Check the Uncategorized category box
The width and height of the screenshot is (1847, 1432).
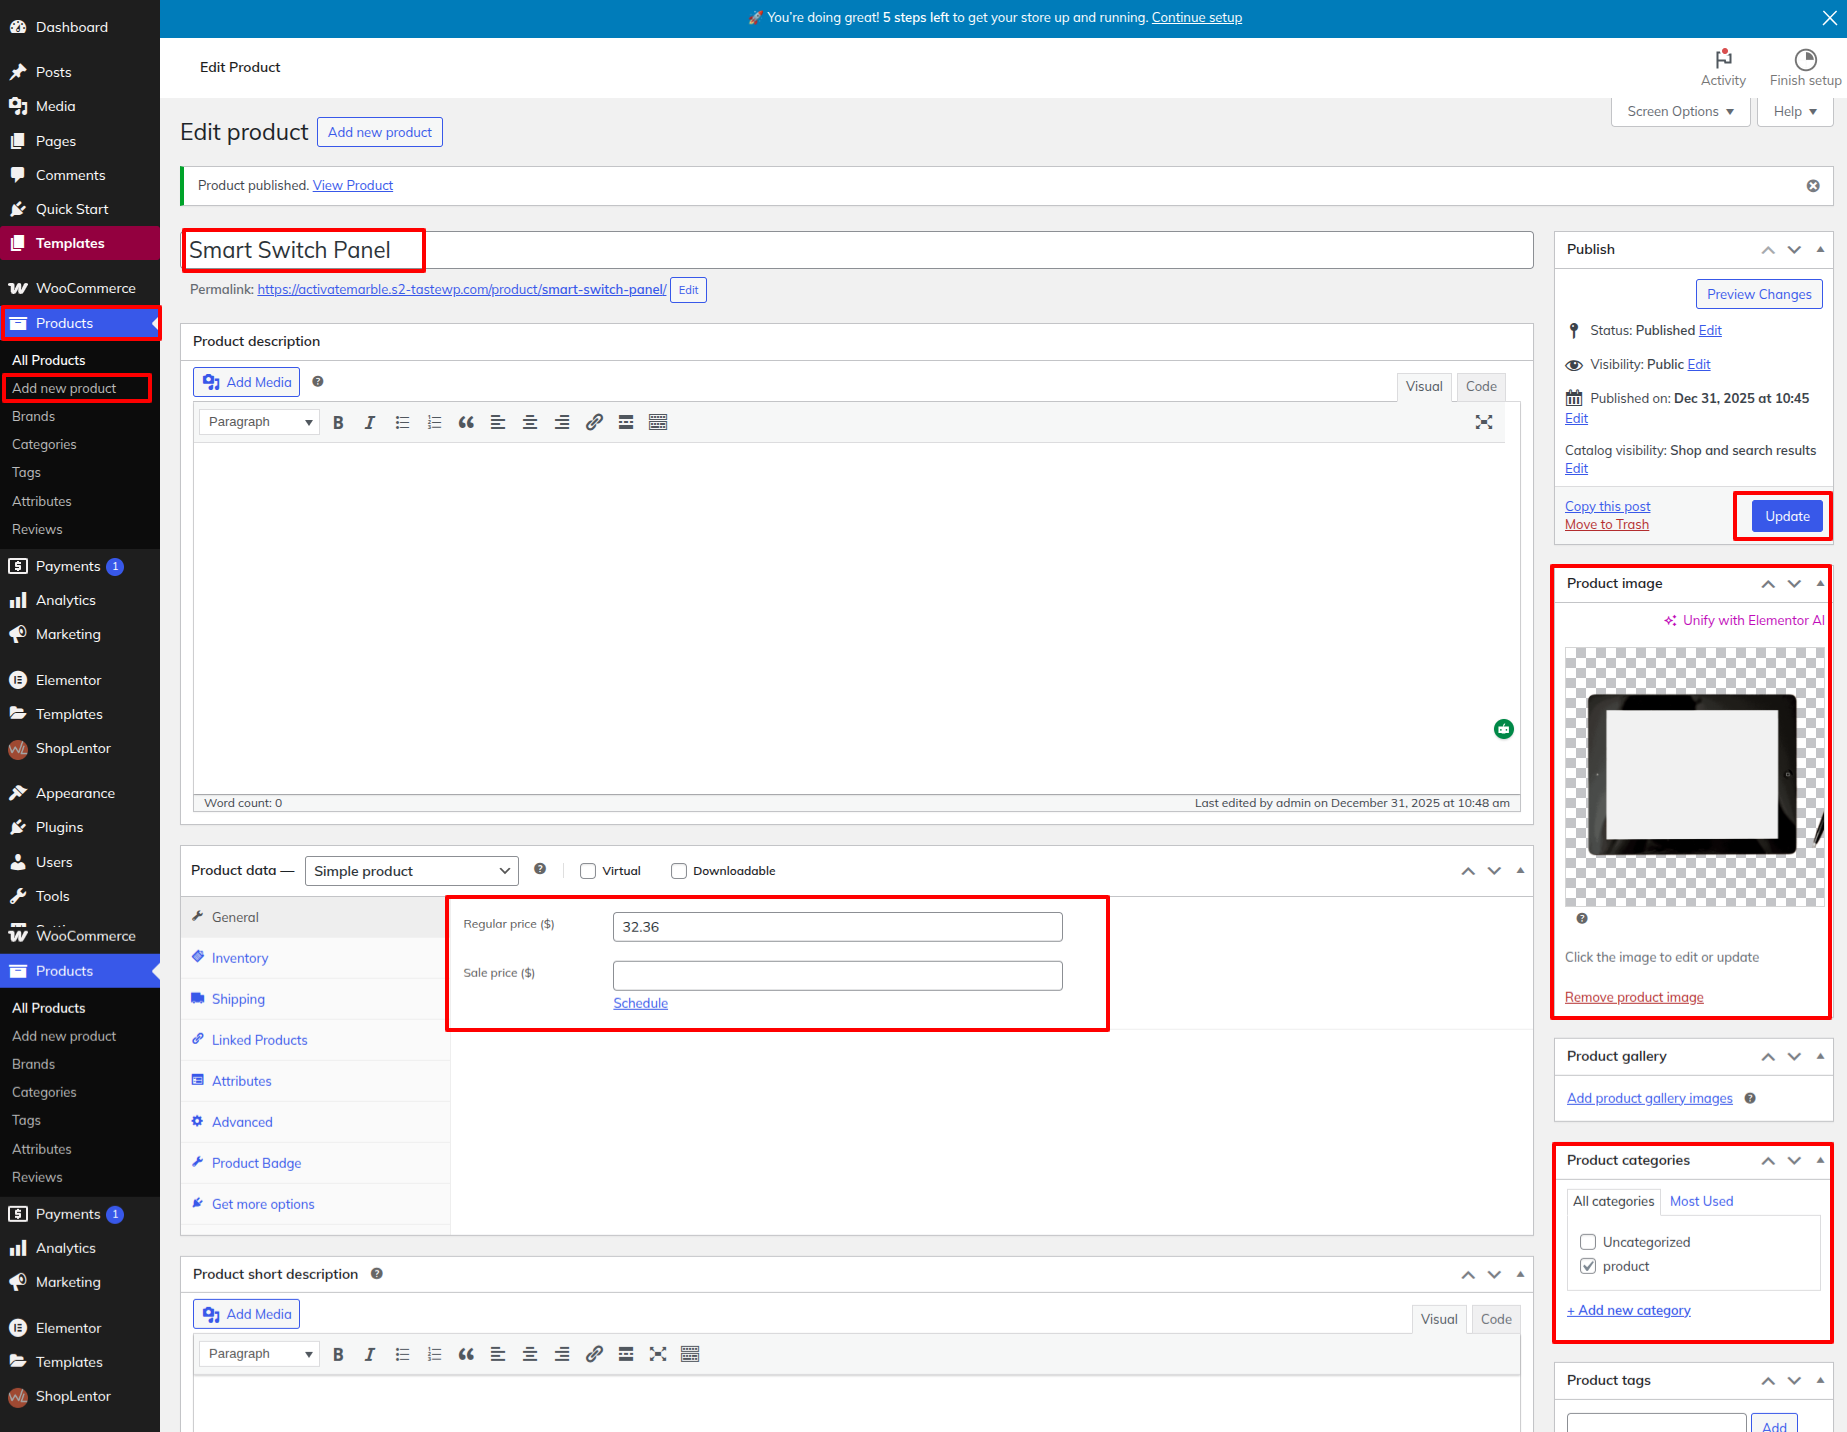click(1588, 1242)
